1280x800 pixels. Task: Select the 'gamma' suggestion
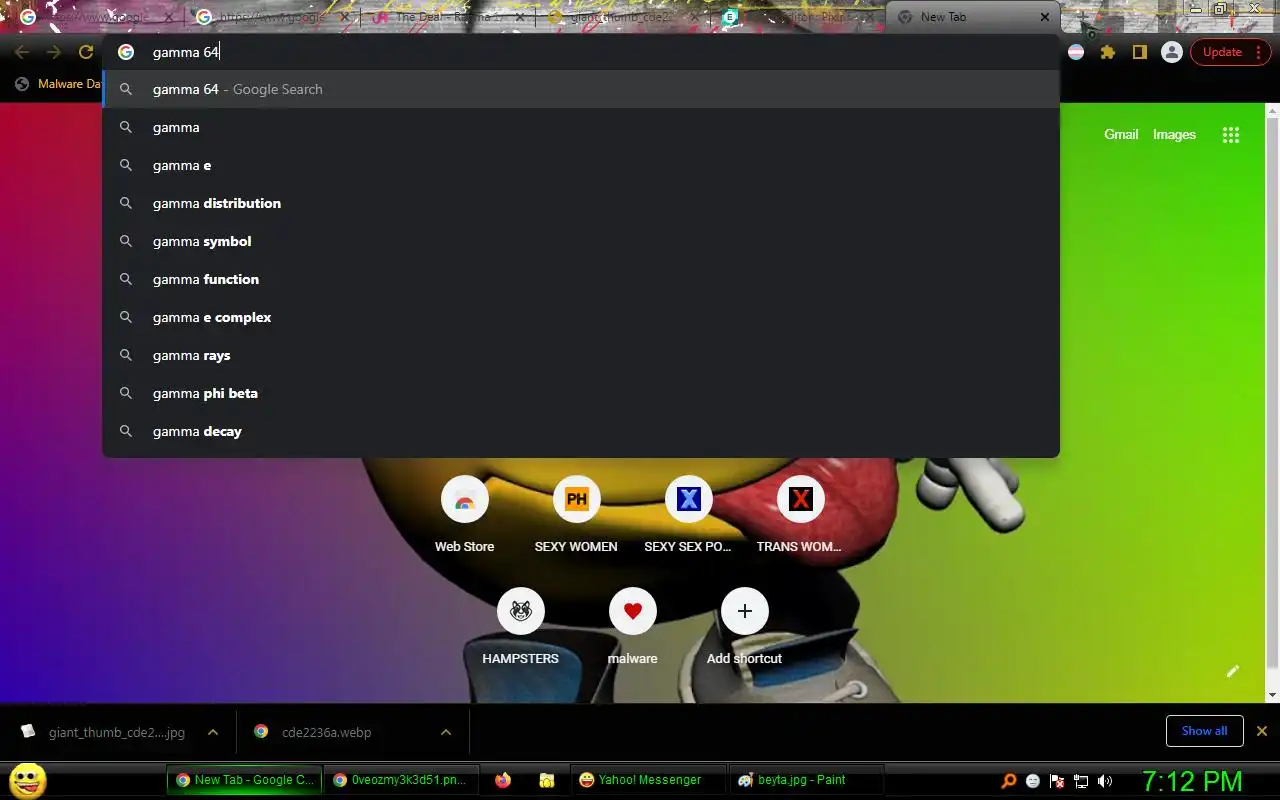tap(581, 127)
